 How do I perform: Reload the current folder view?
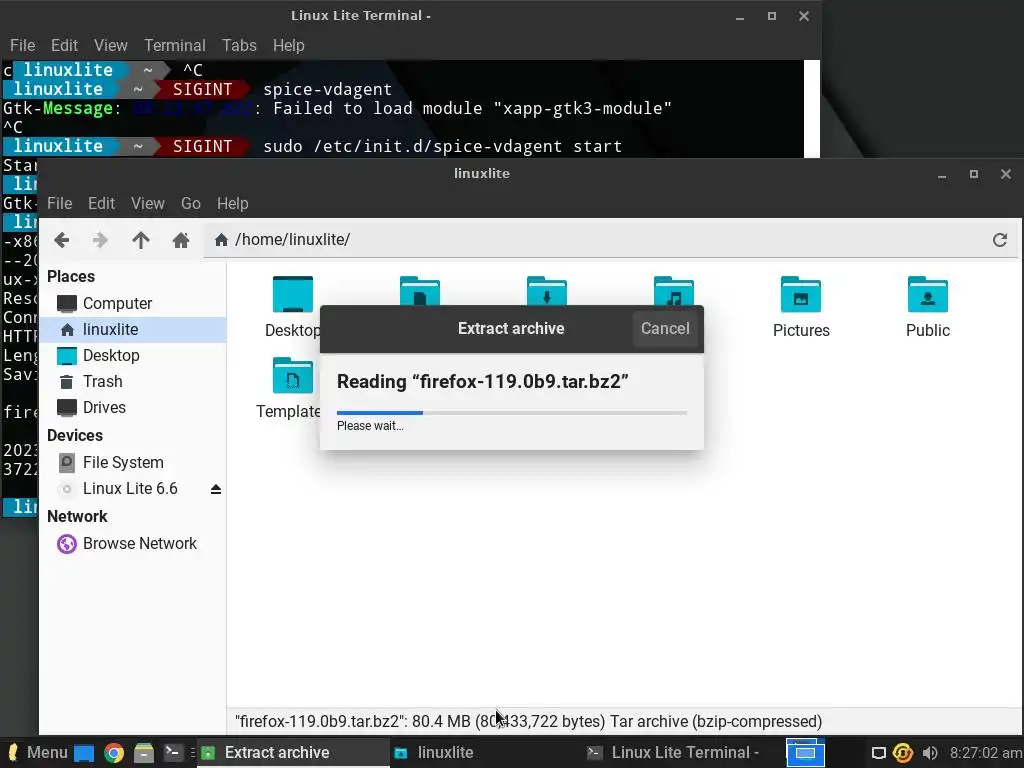pyautogui.click(x=999, y=240)
